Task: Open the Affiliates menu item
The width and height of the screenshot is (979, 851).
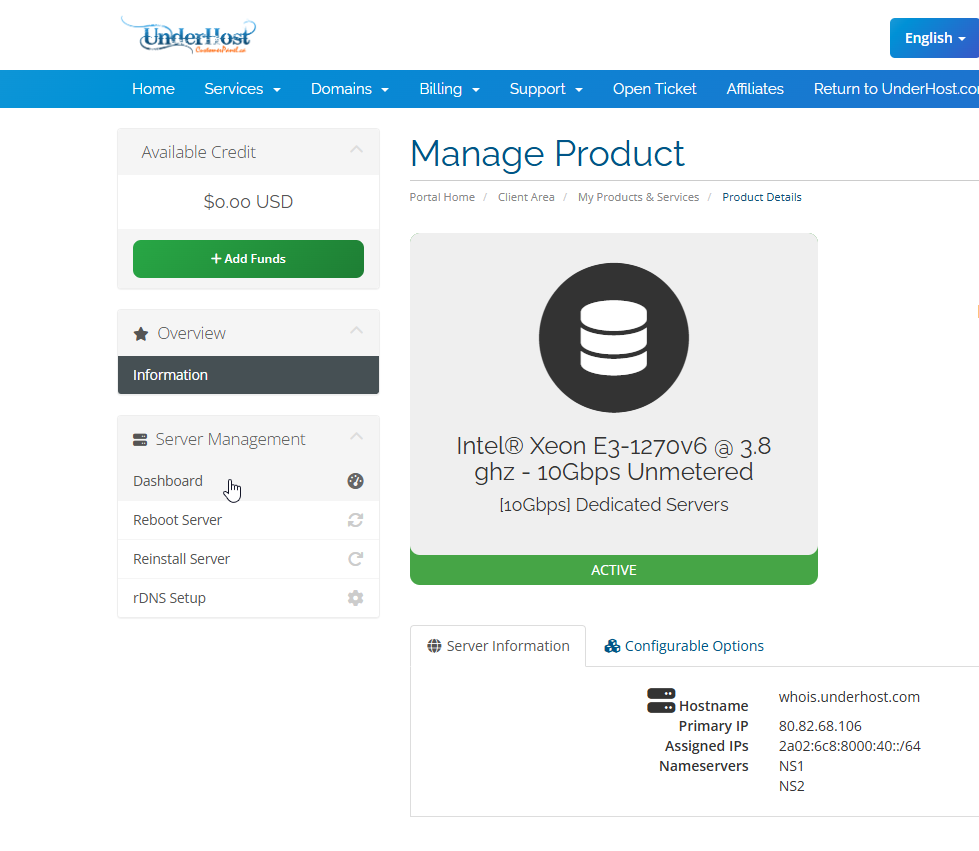Action: (755, 89)
